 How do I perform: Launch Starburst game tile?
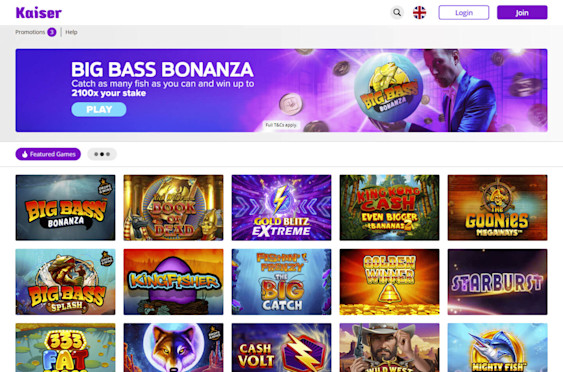tap(498, 282)
